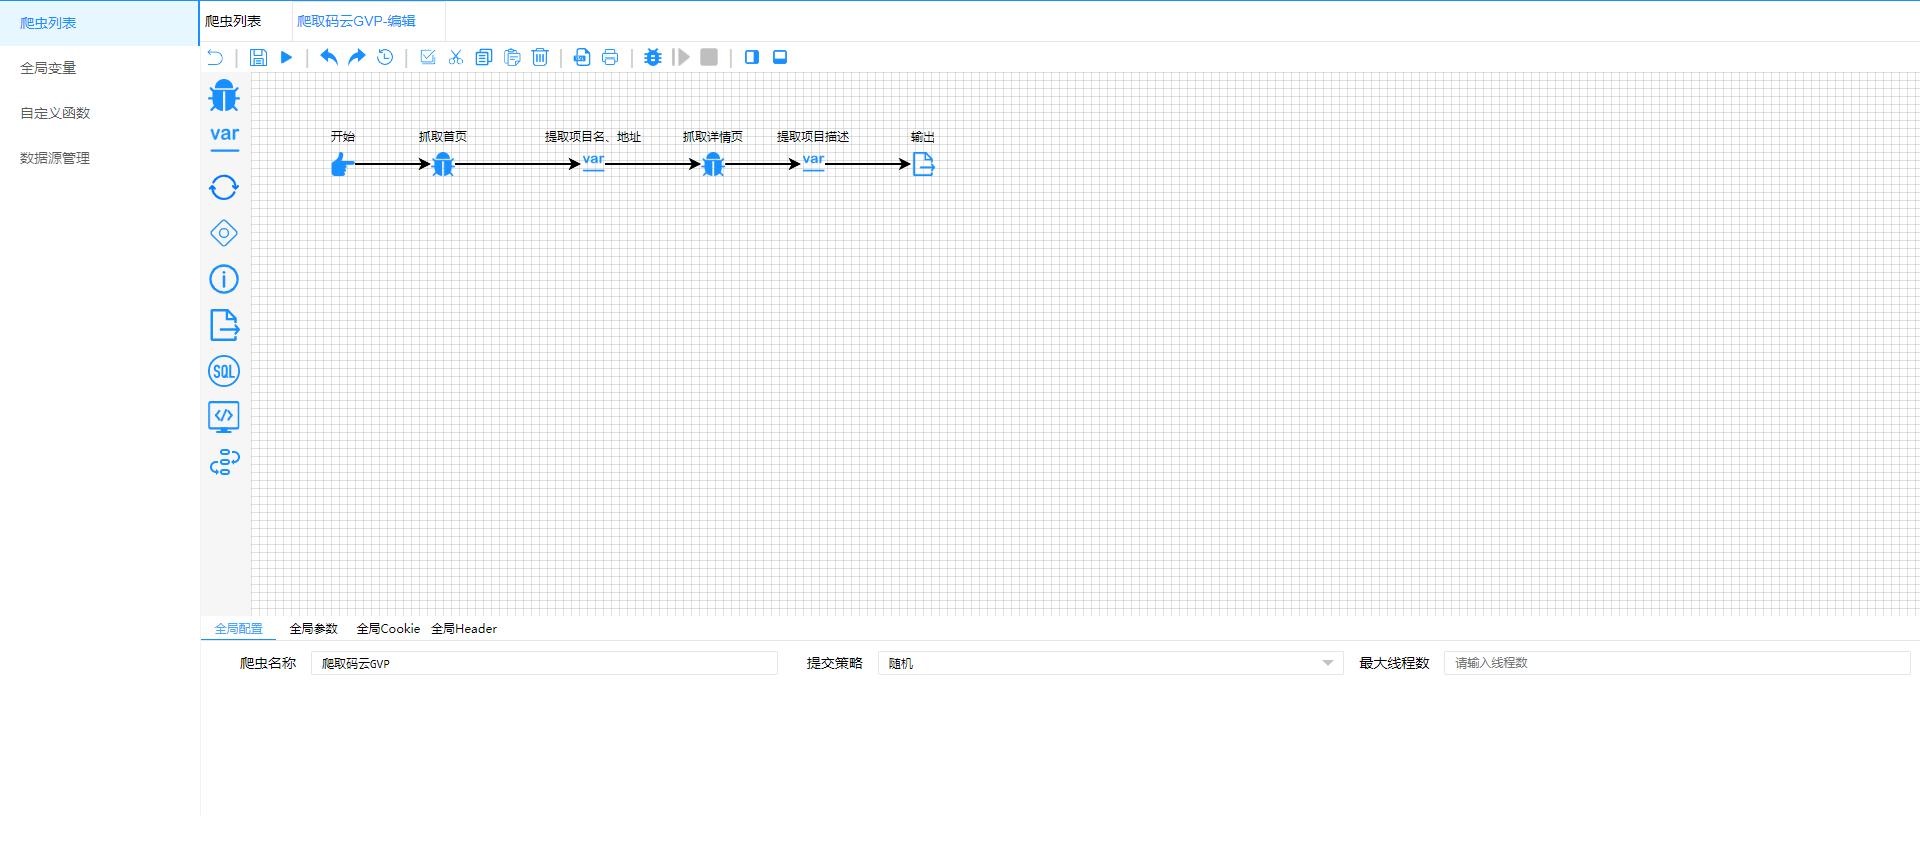The width and height of the screenshot is (1920, 860).
Task: Select the 抓取首页 crawler node
Action: (443, 164)
